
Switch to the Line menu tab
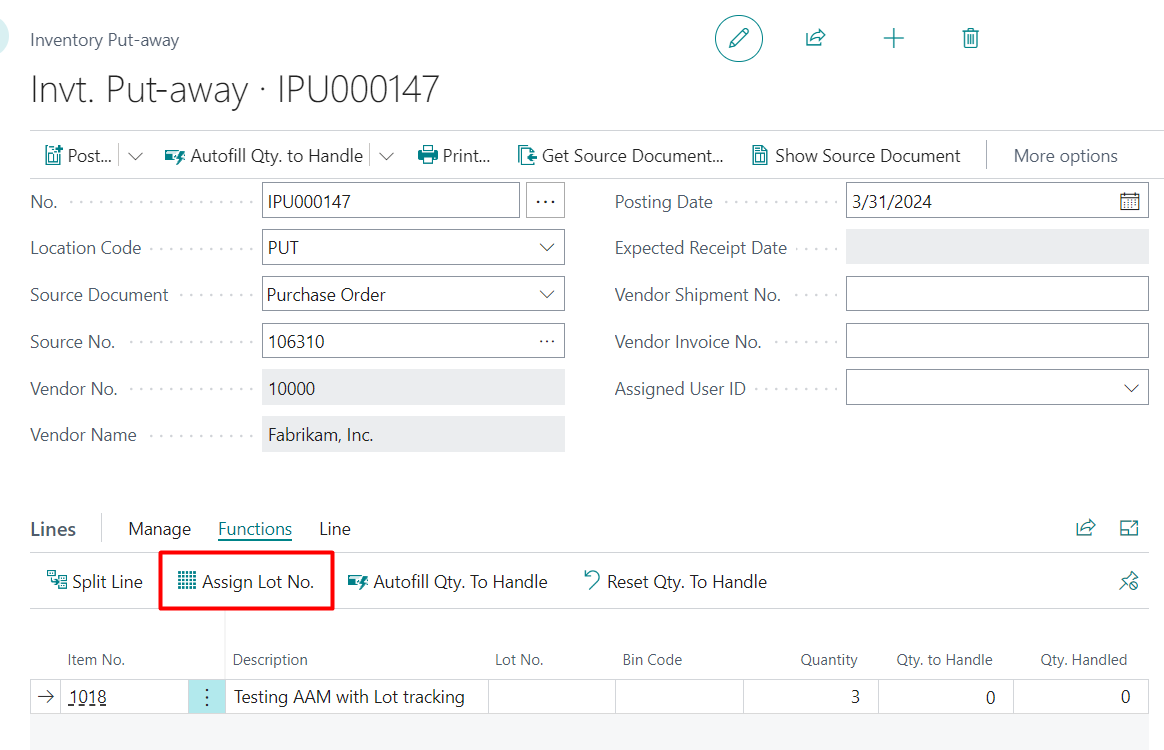pos(334,529)
